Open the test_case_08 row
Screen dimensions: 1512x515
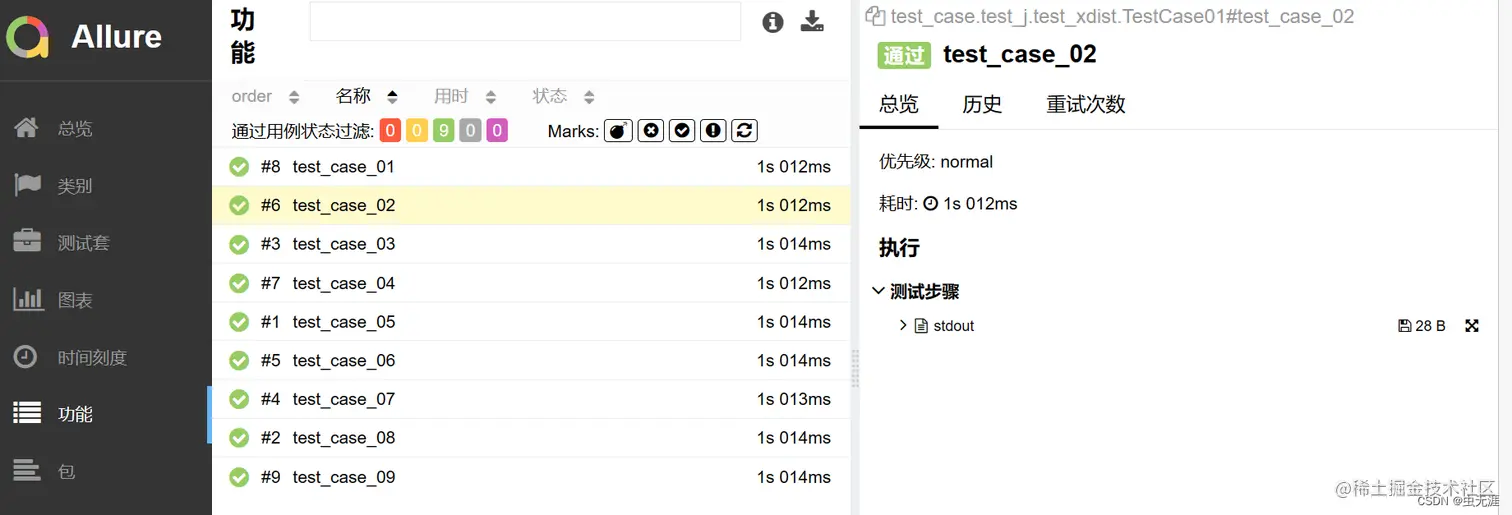[531, 438]
